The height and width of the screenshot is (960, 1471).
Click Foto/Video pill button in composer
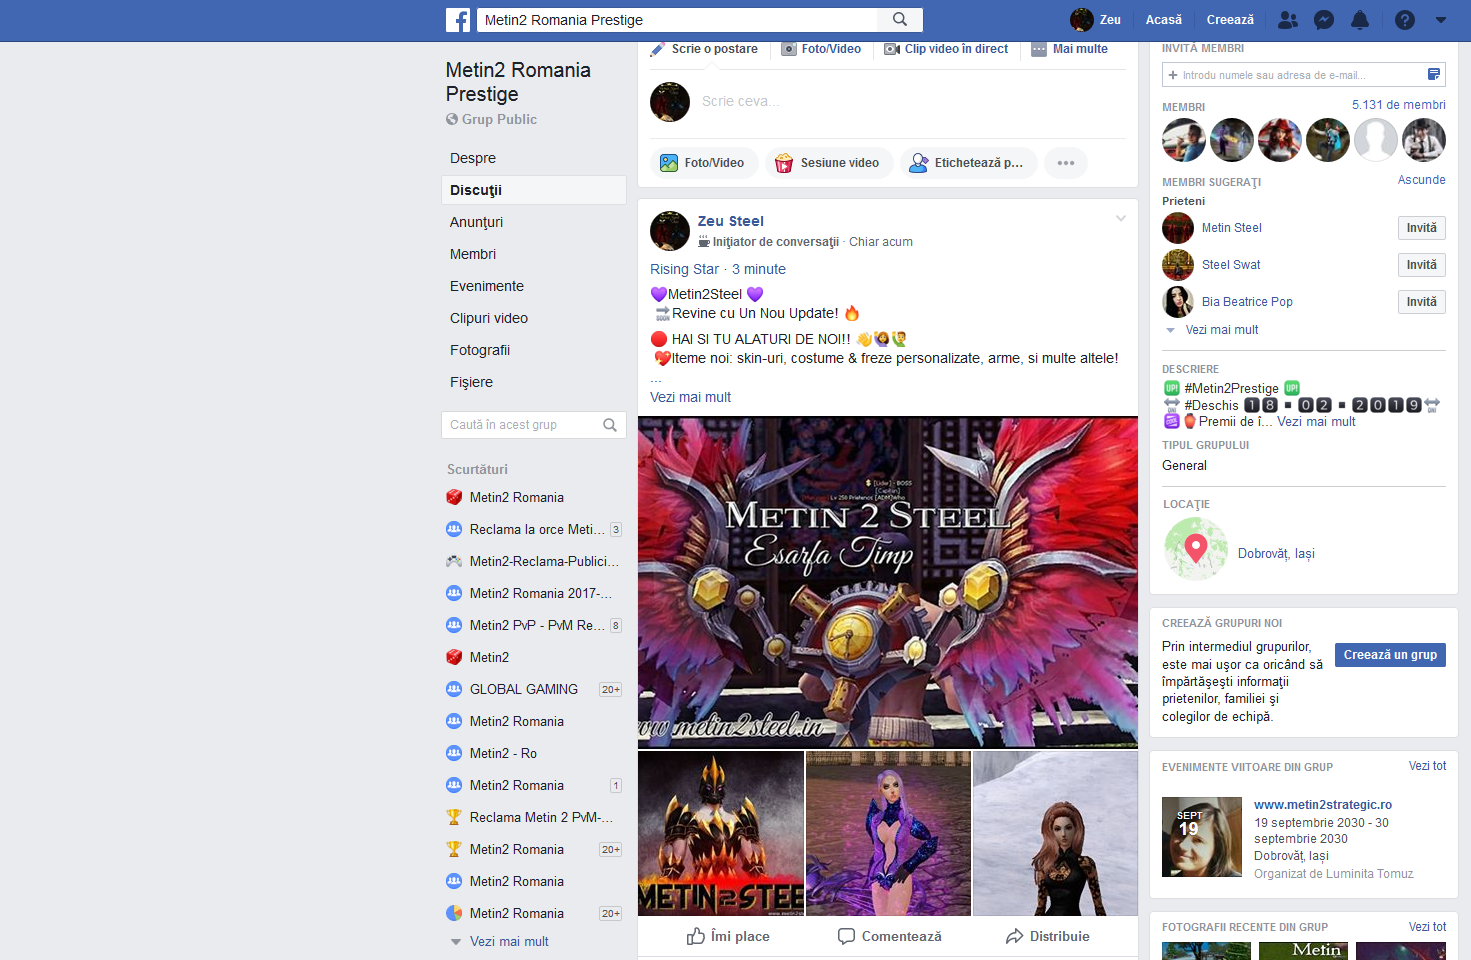point(703,163)
